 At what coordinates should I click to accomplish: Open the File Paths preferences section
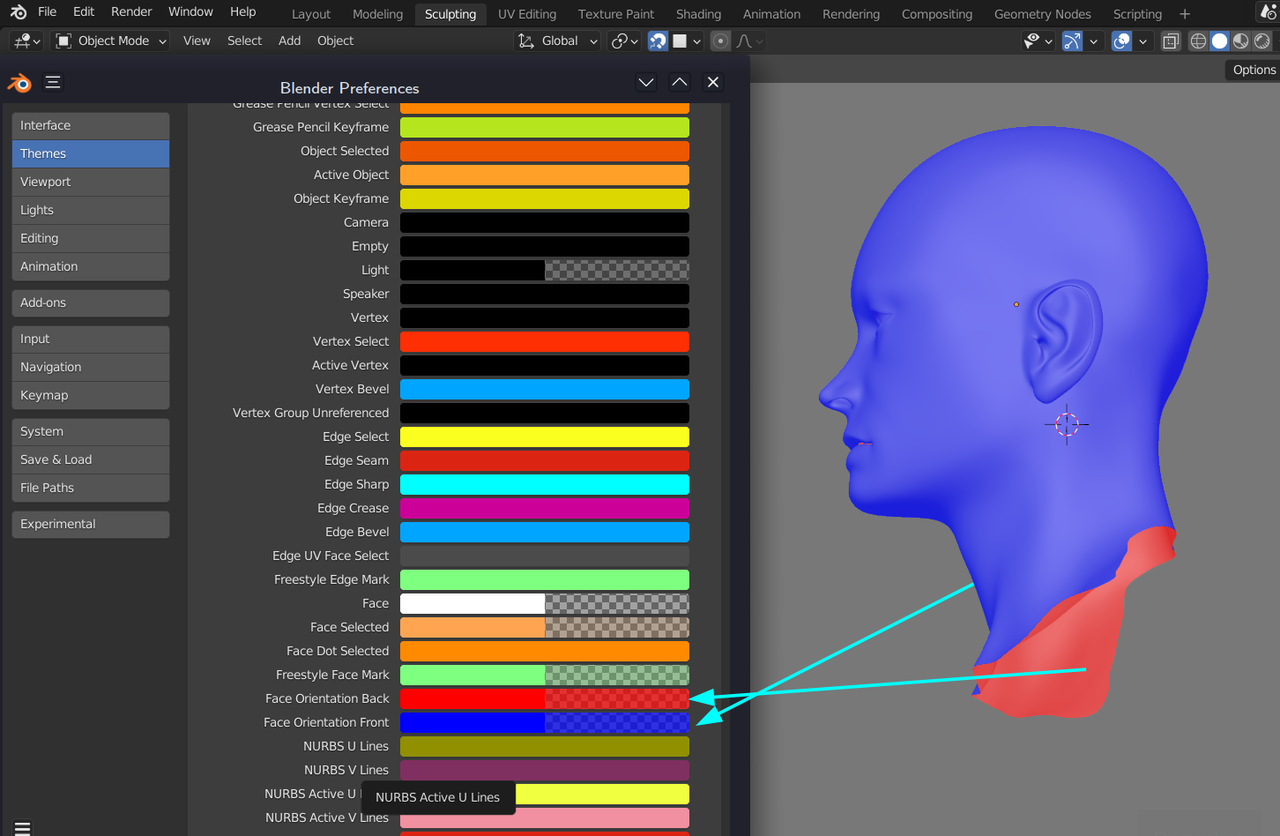[x=91, y=488]
